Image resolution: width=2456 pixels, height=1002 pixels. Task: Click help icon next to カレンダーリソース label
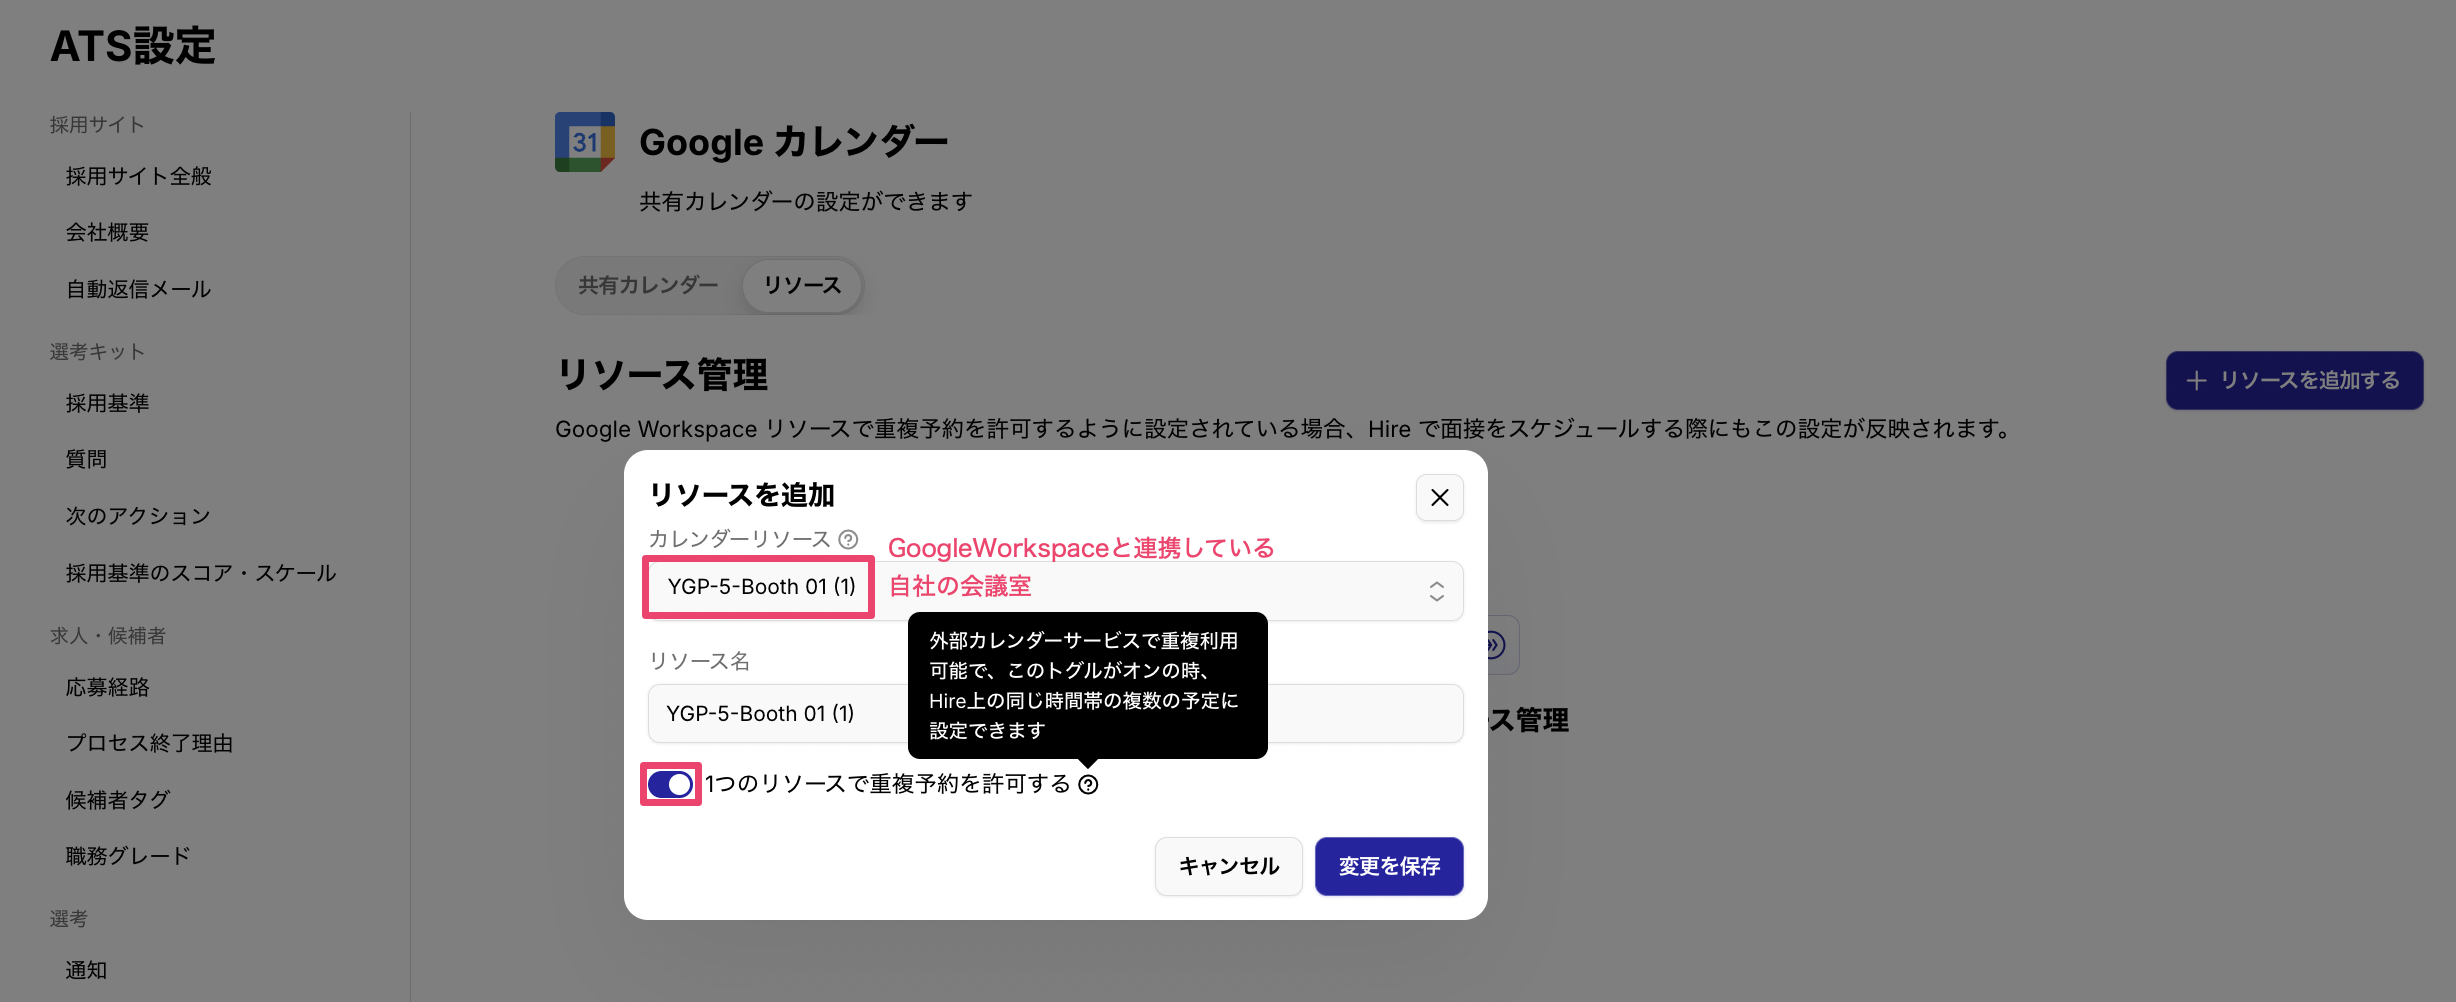pos(848,539)
